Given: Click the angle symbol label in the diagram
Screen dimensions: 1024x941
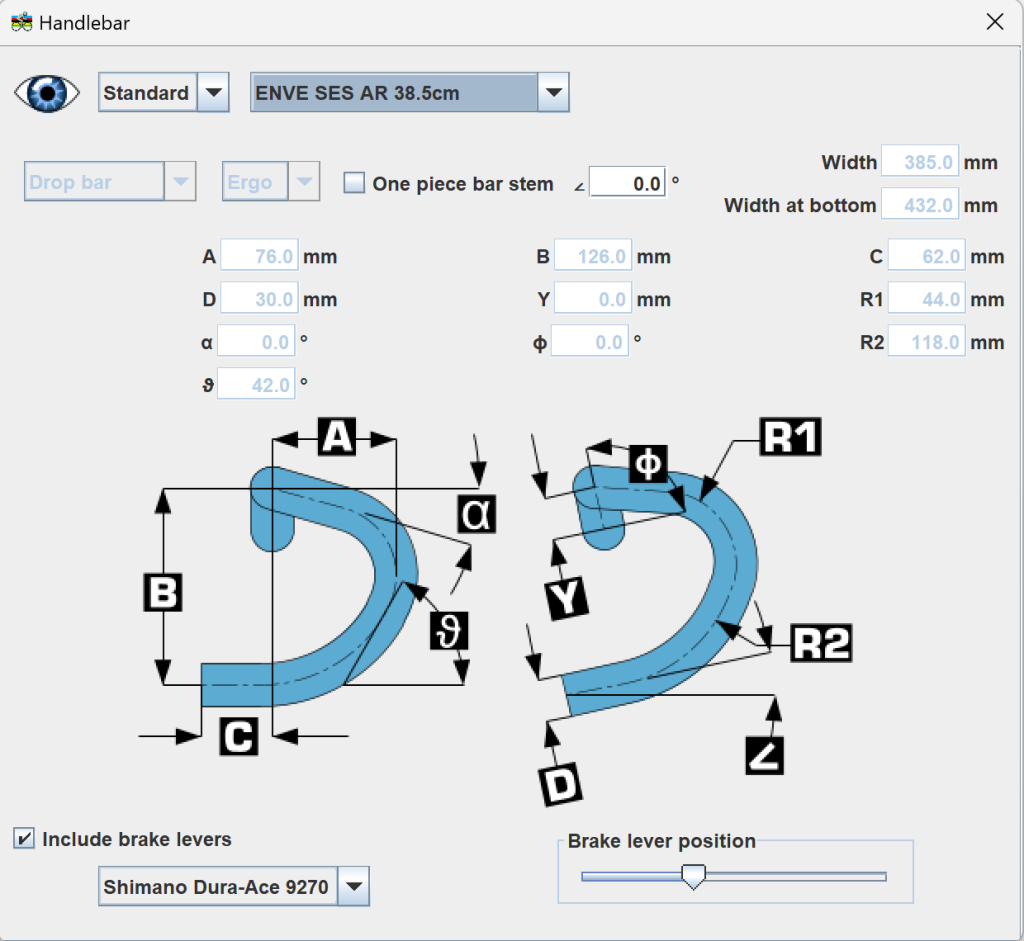Looking at the screenshot, I should point(764,756).
